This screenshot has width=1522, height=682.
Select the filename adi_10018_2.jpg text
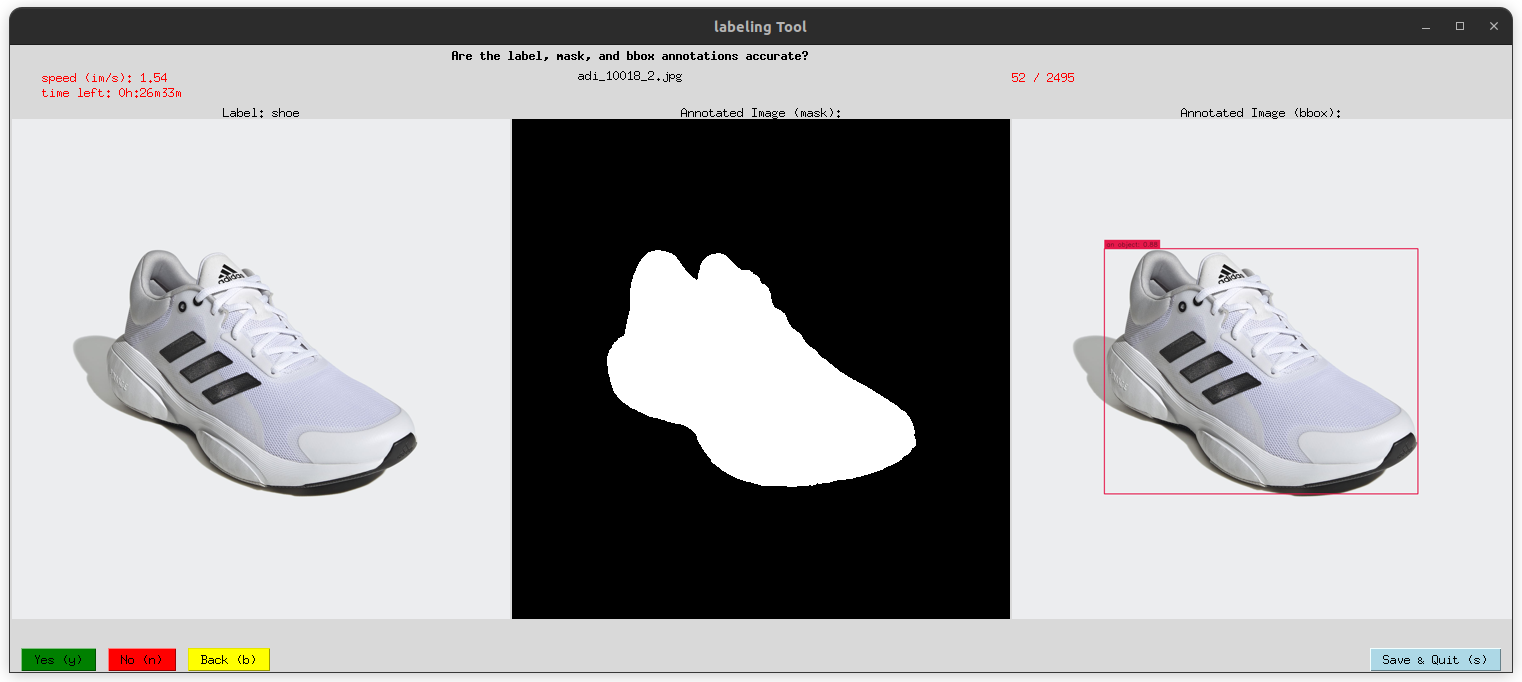click(629, 76)
